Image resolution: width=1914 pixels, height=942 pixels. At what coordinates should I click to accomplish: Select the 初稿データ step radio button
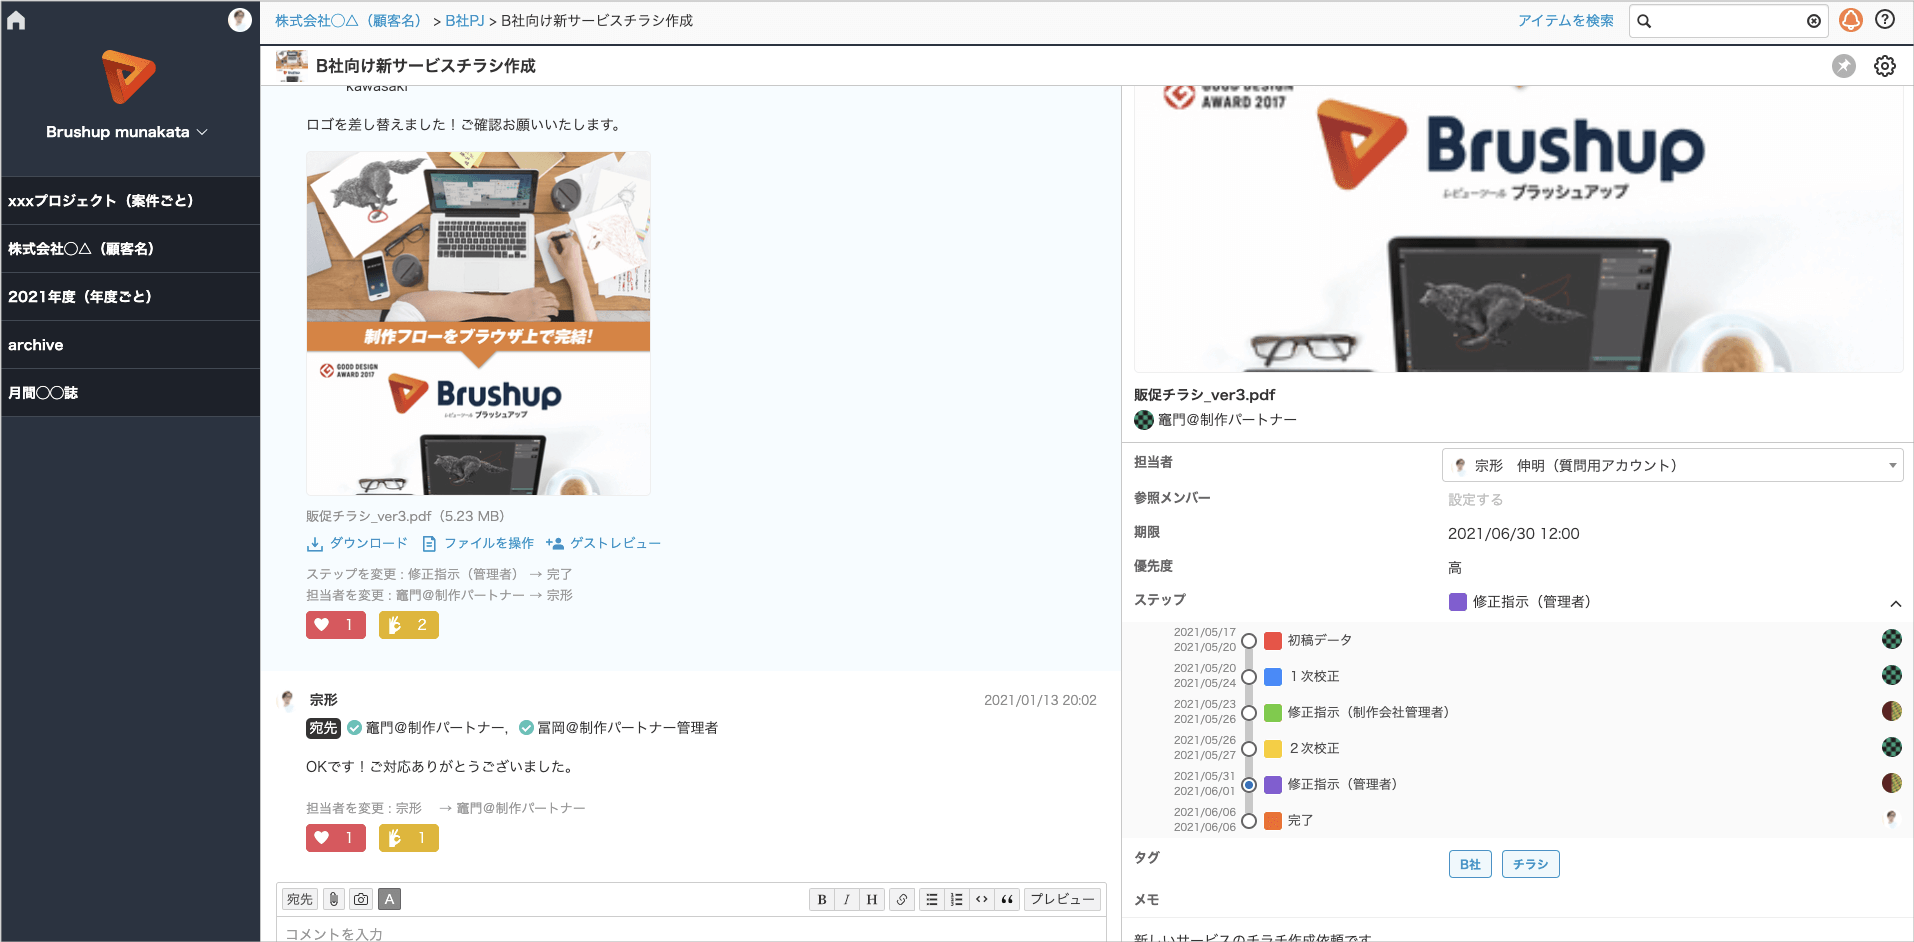pyautogui.click(x=1249, y=641)
